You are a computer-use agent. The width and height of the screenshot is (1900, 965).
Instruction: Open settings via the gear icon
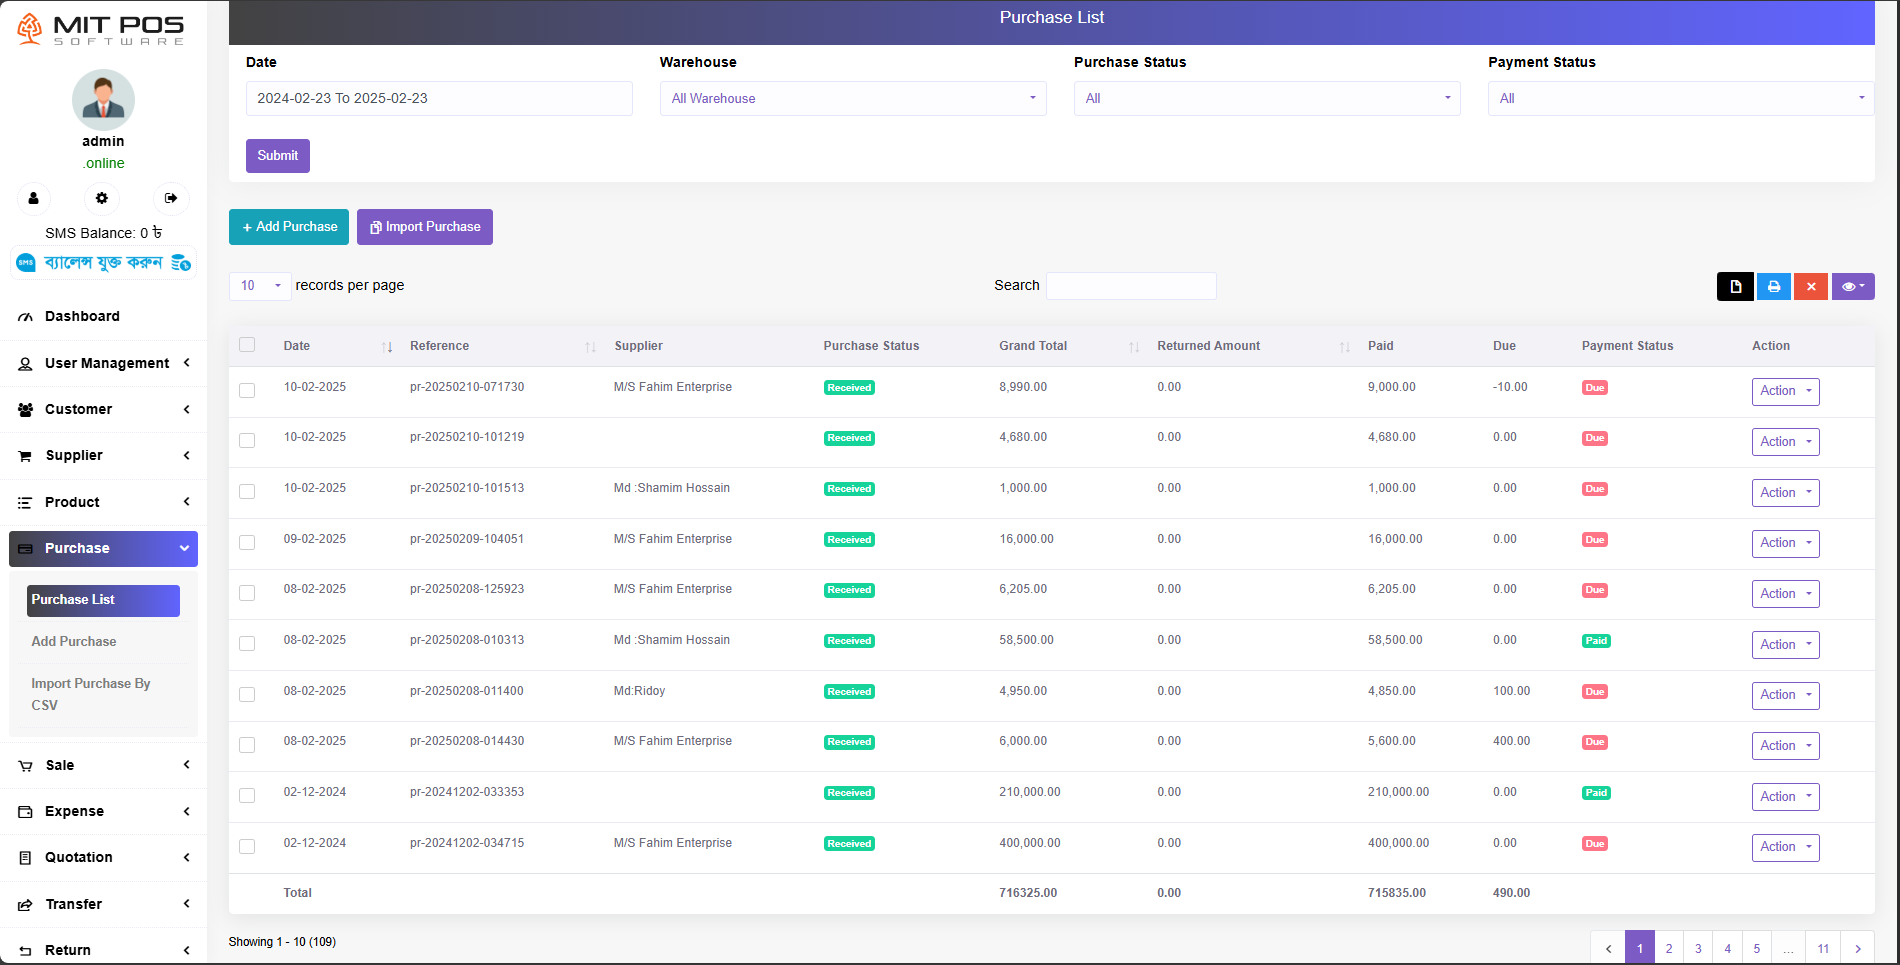coord(101,198)
